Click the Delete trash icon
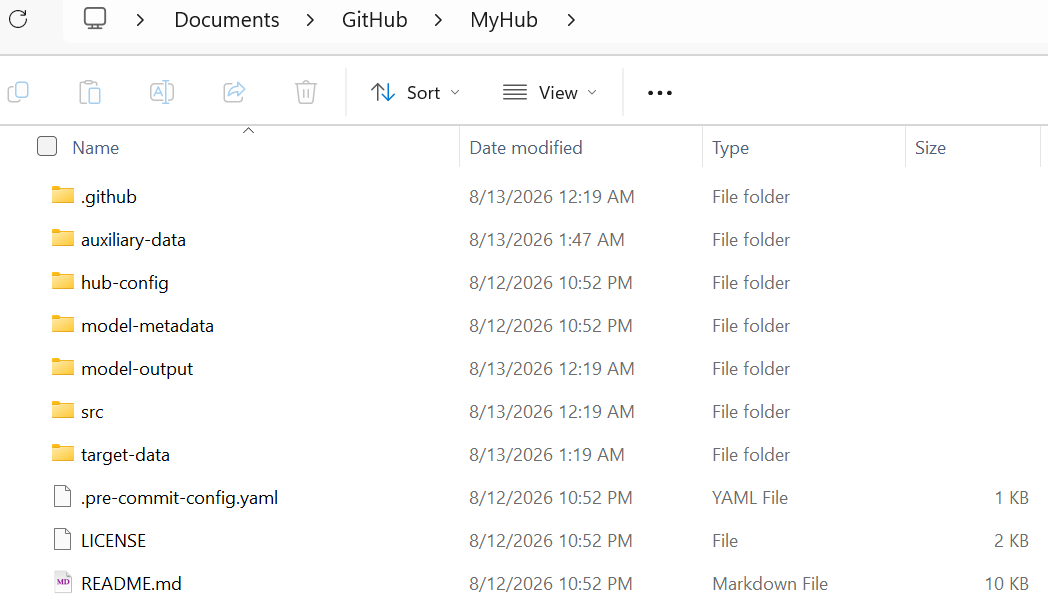Screen dimensions: 1048x616 coord(305,92)
